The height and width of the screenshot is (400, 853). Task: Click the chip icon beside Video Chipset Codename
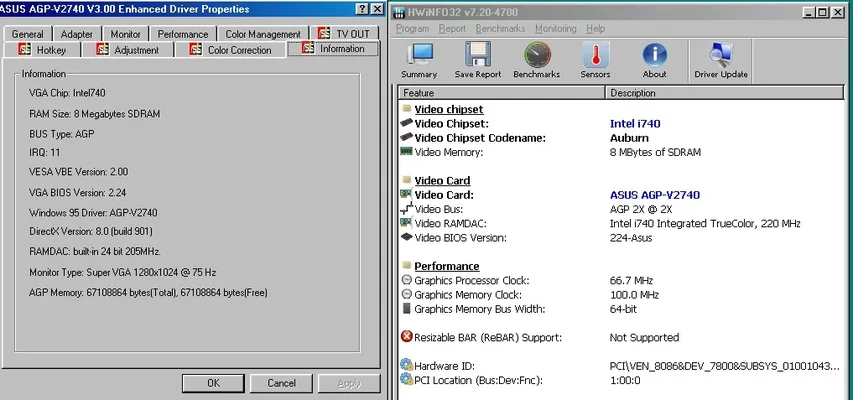406,137
